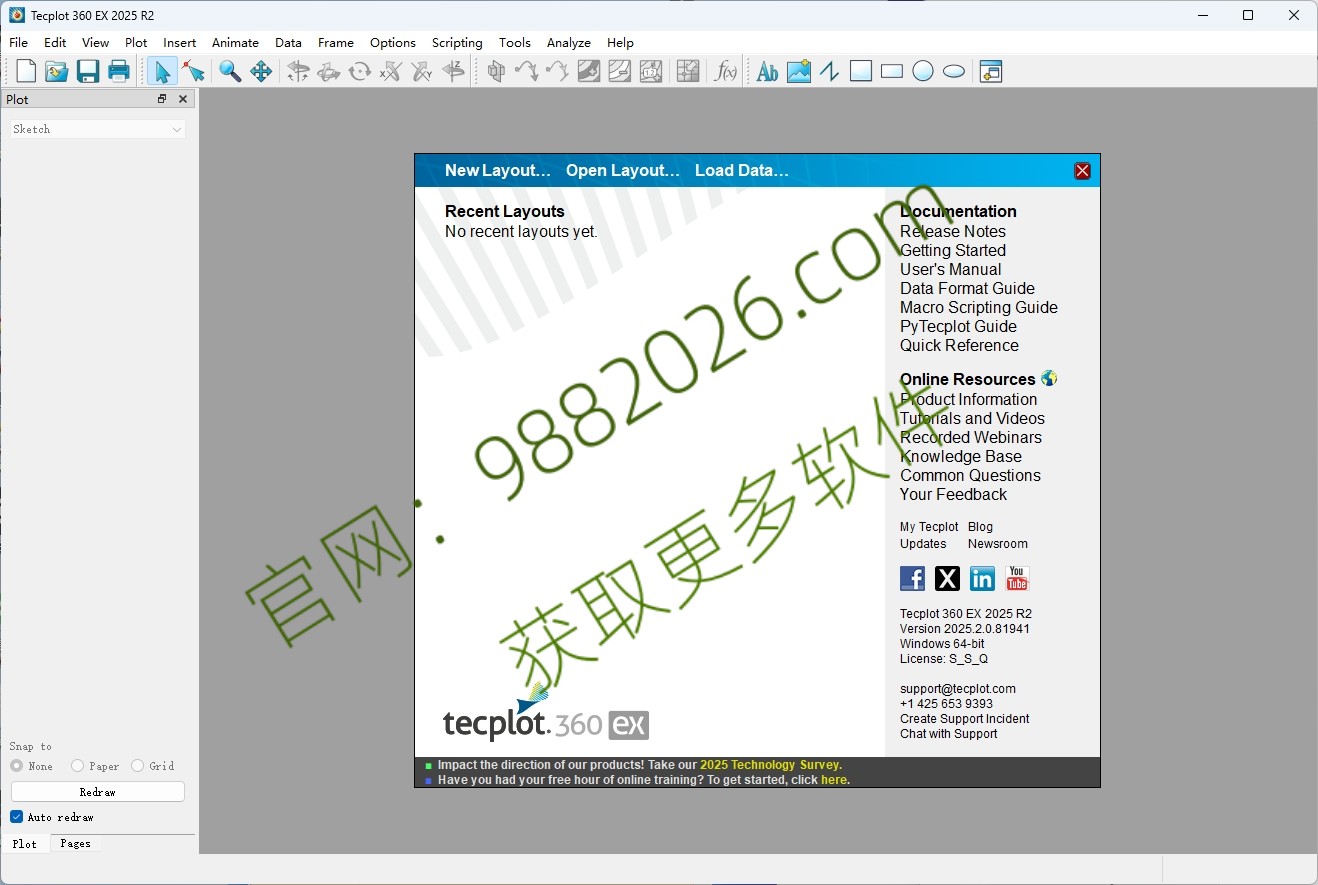Image resolution: width=1318 pixels, height=885 pixels.
Task: Open the Sketch plot type dropdown
Action: (x=98, y=129)
